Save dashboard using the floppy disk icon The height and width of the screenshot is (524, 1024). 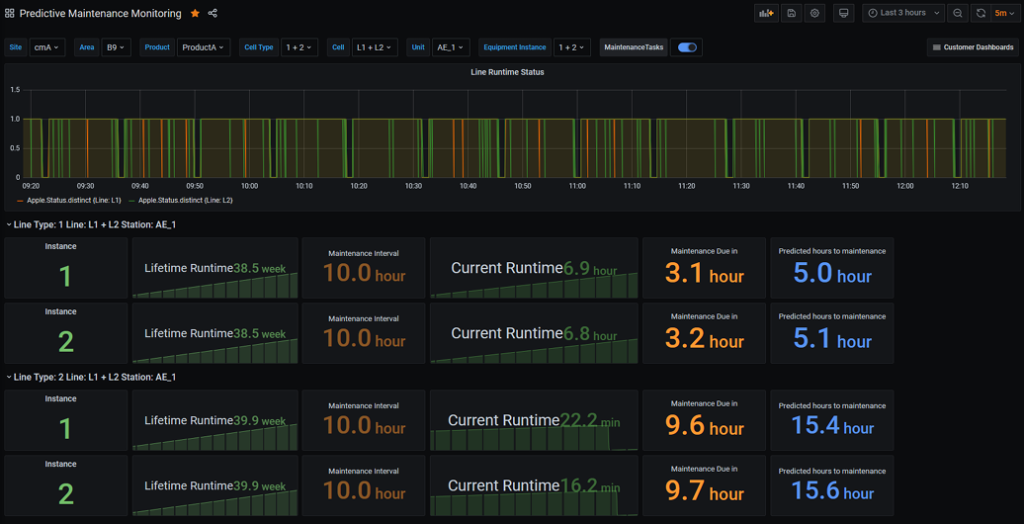tap(791, 13)
